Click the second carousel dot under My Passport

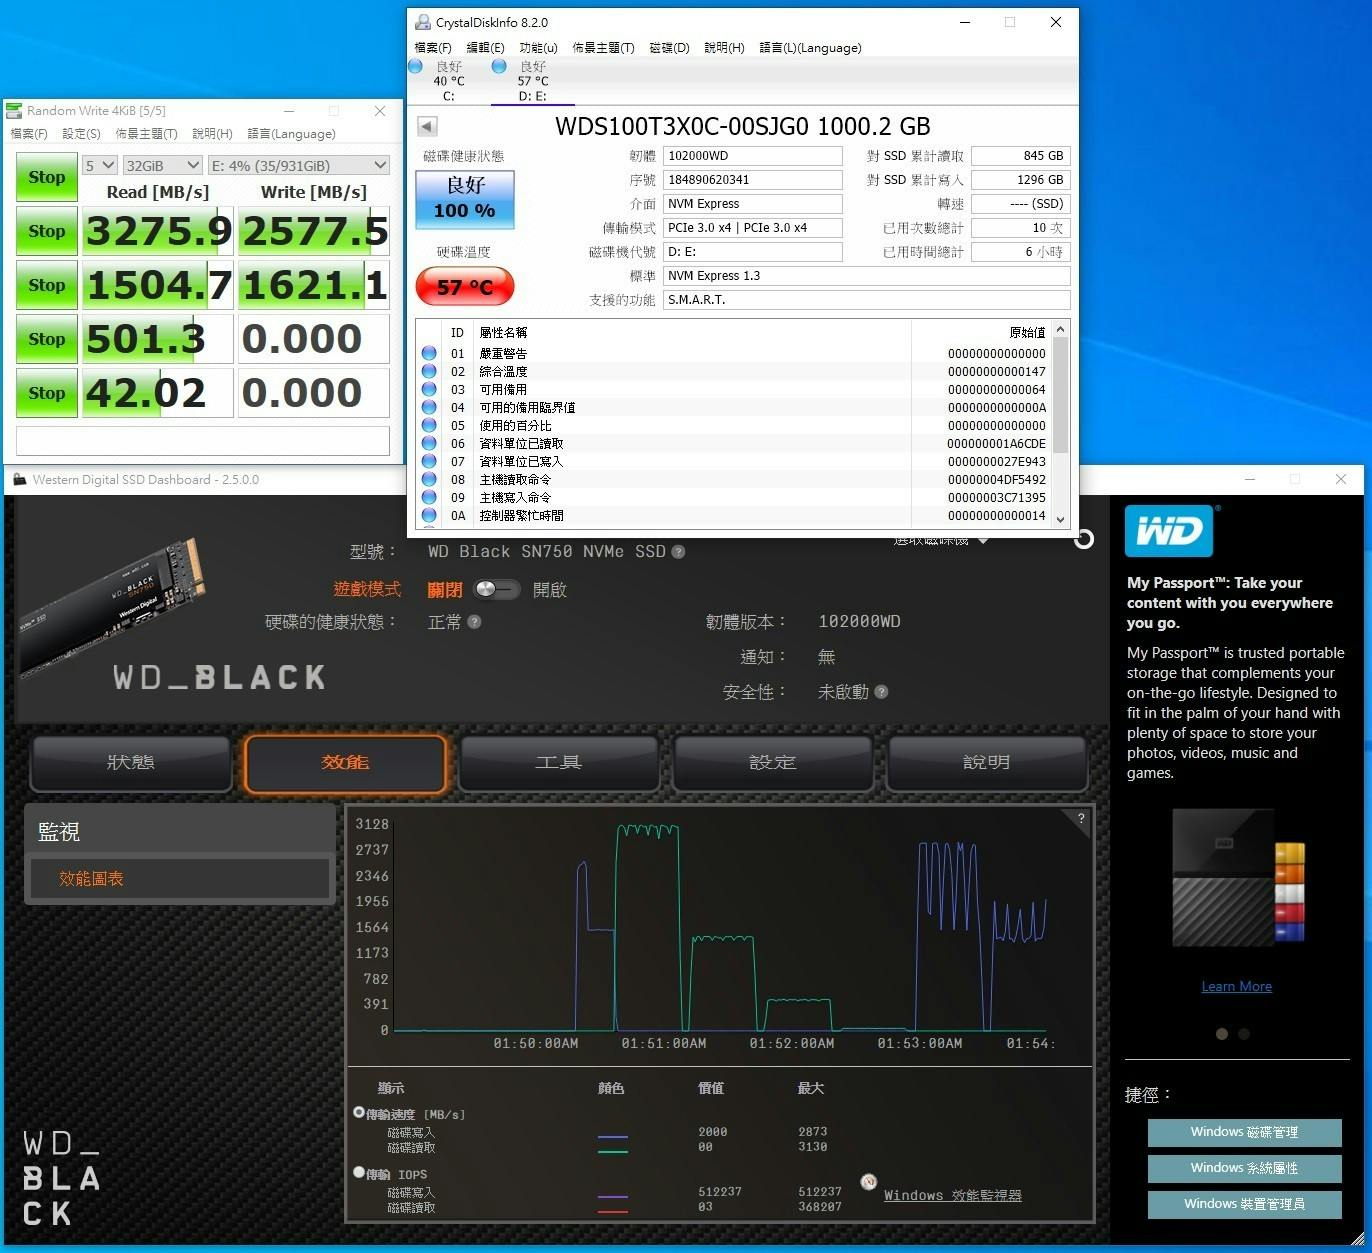click(x=1244, y=1034)
